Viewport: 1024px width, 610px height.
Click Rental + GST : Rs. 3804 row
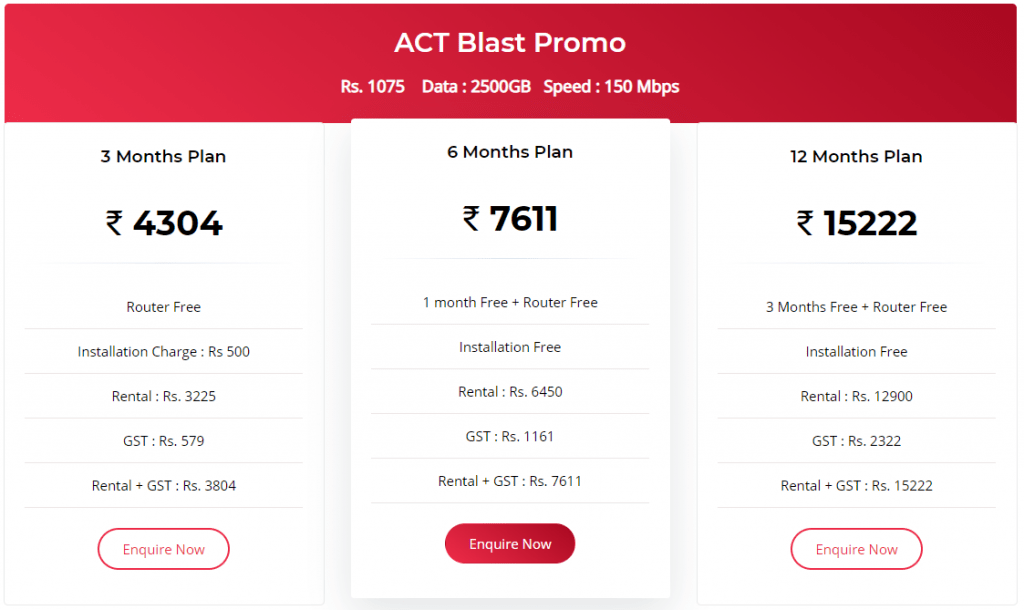[163, 485]
